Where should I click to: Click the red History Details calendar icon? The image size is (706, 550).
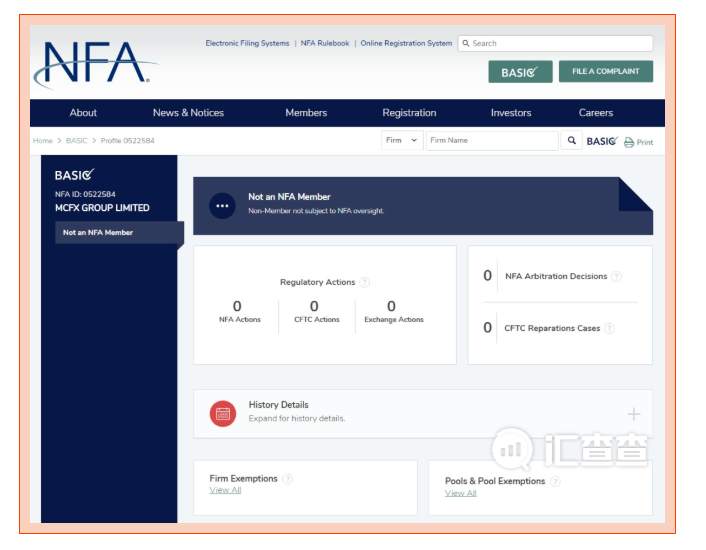pyautogui.click(x=223, y=413)
